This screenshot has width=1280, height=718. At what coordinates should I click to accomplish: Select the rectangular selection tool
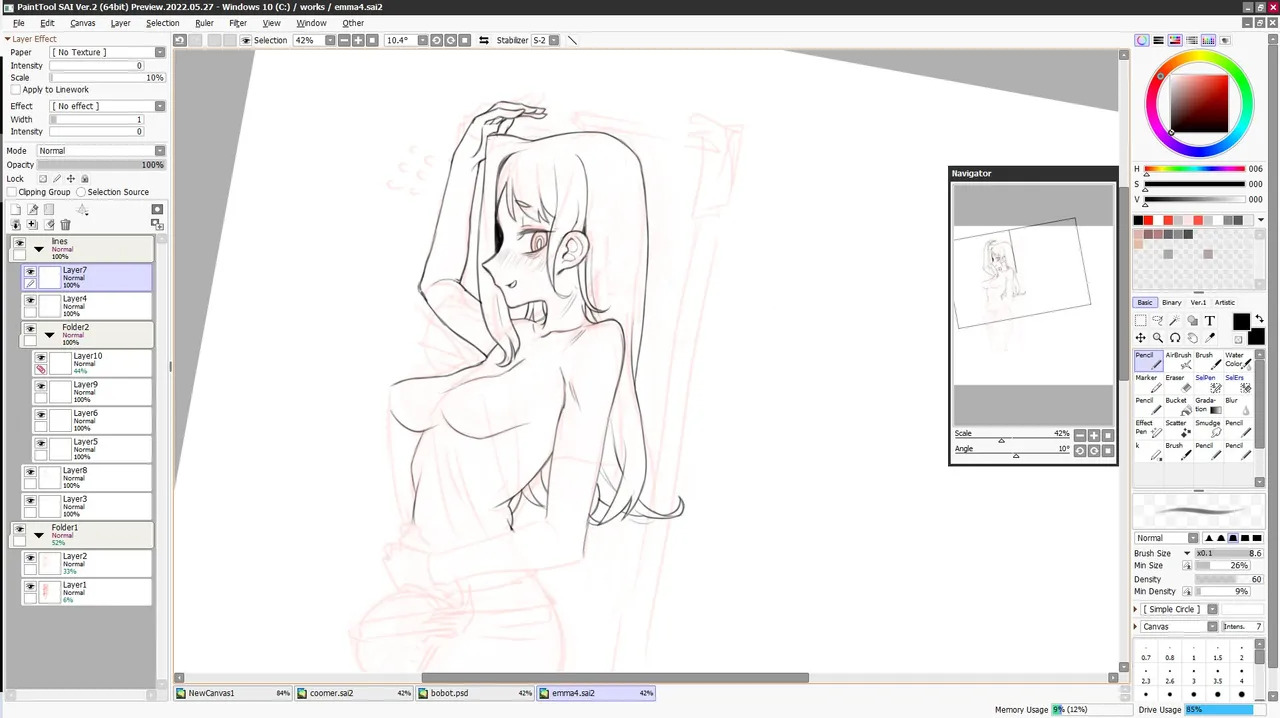[1141, 321]
